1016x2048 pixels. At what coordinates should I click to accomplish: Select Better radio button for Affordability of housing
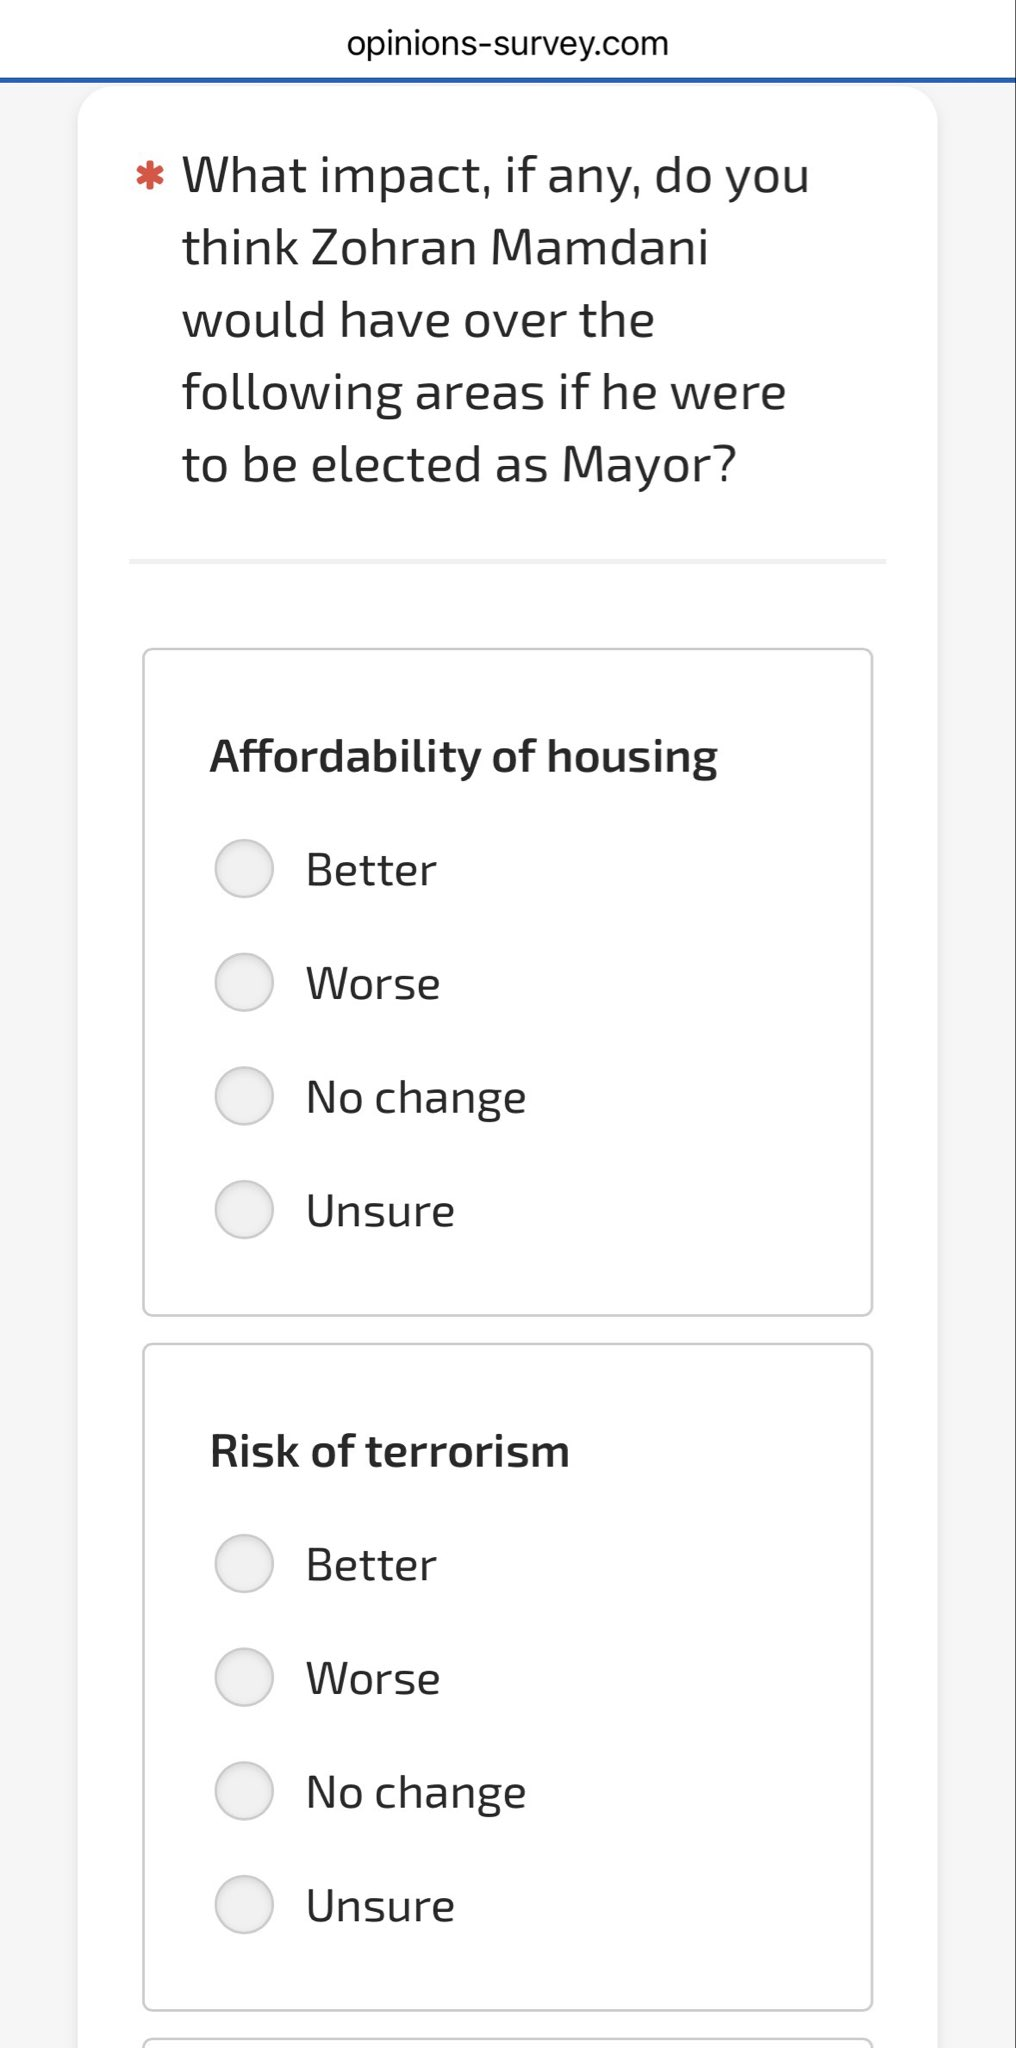click(244, 868)
